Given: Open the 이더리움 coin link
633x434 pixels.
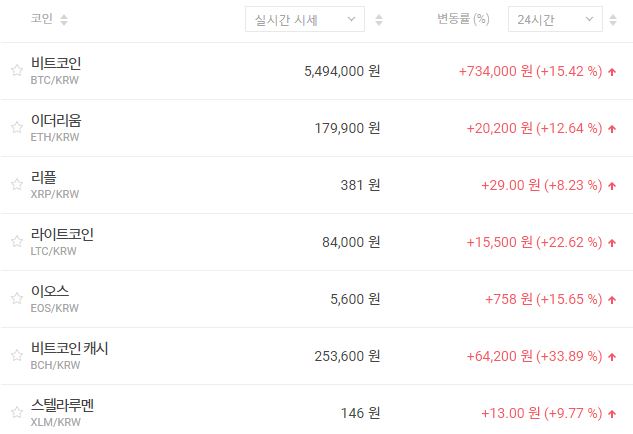Looking at the screenshot, I should coord(56,121).
